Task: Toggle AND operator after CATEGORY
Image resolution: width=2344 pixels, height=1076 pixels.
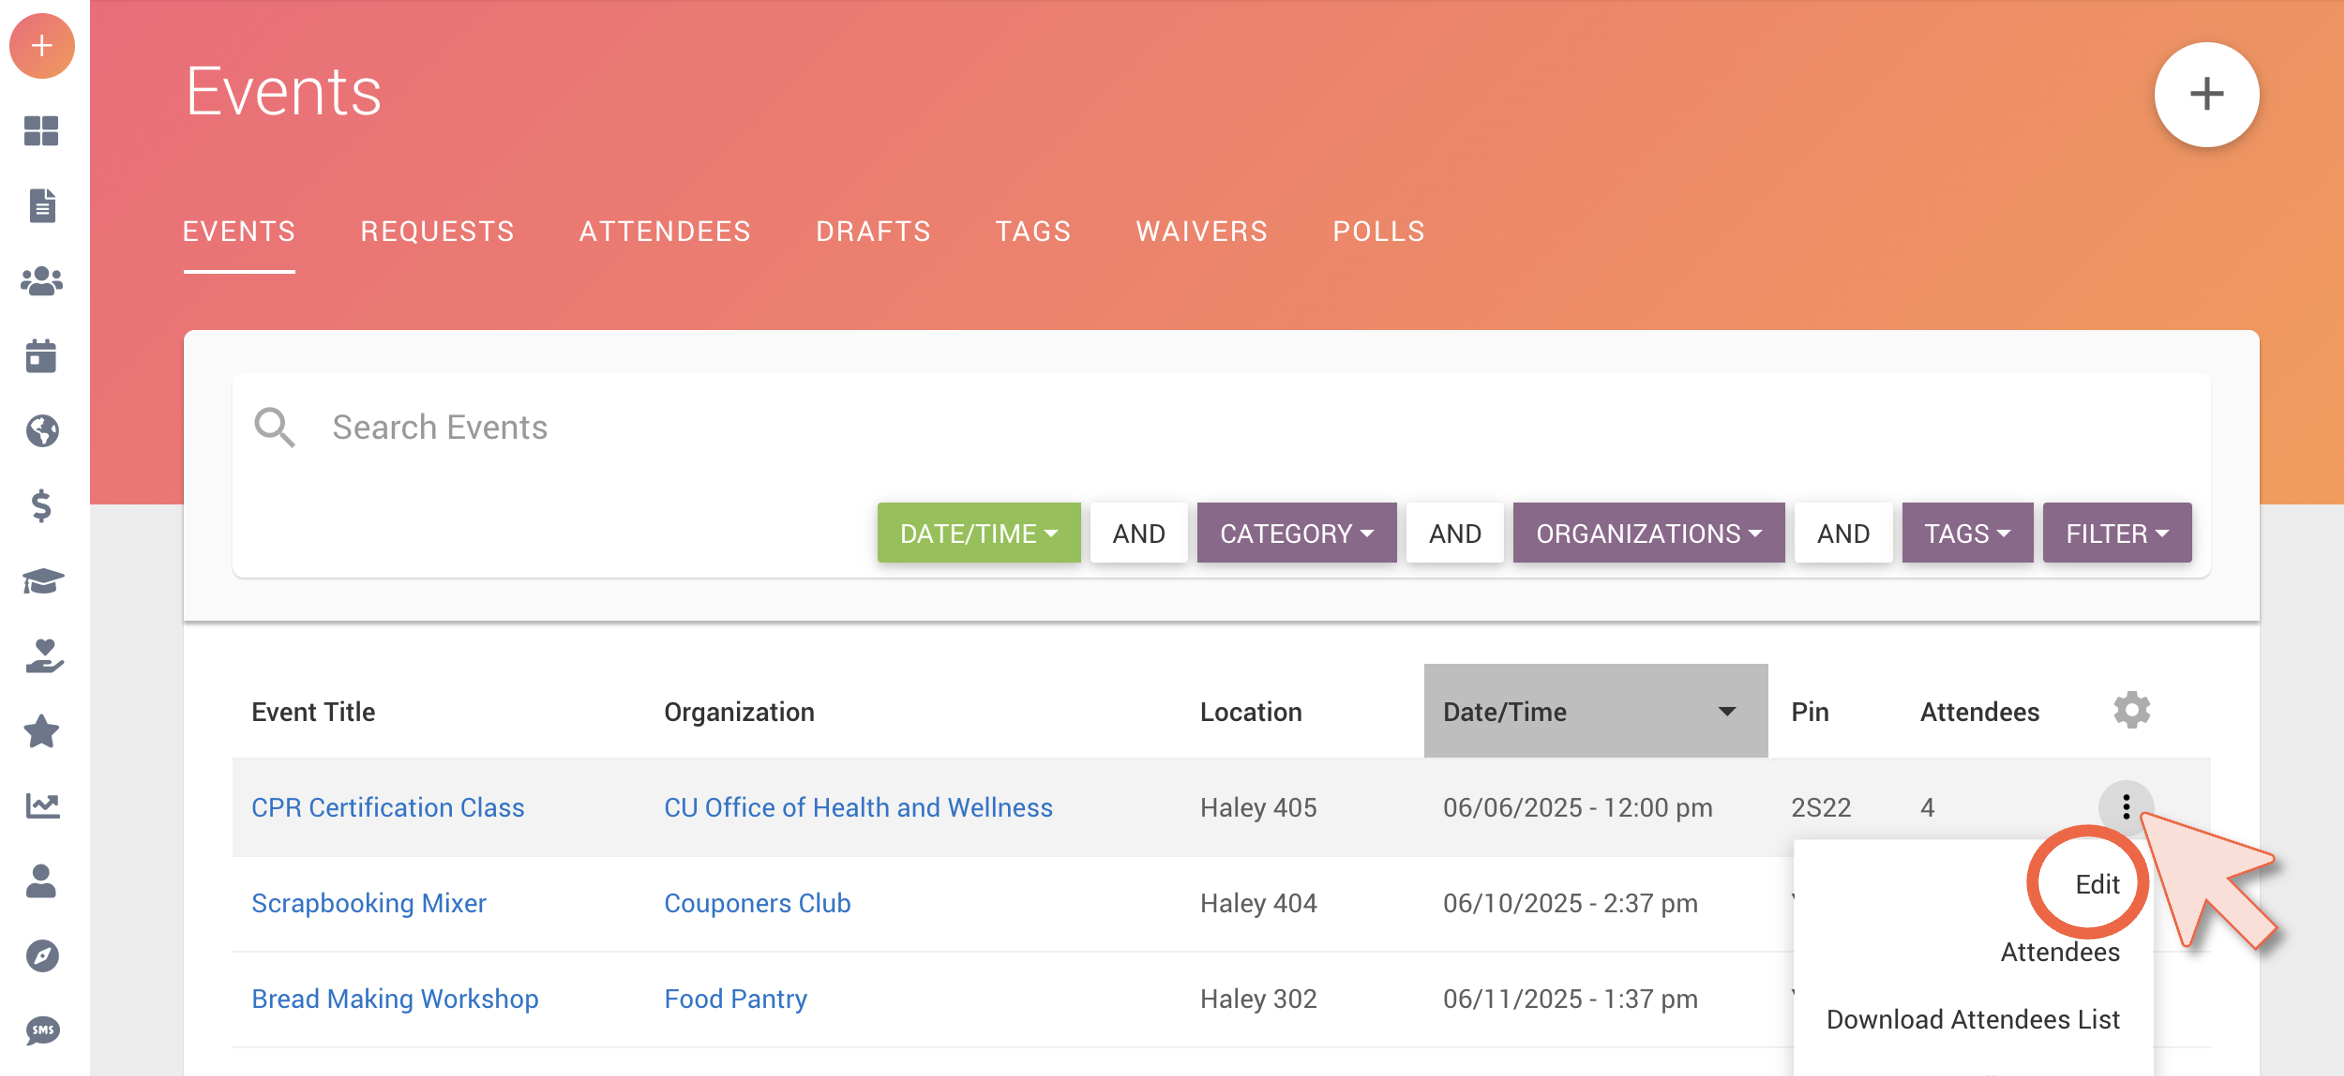Action: click(1454, 533)
